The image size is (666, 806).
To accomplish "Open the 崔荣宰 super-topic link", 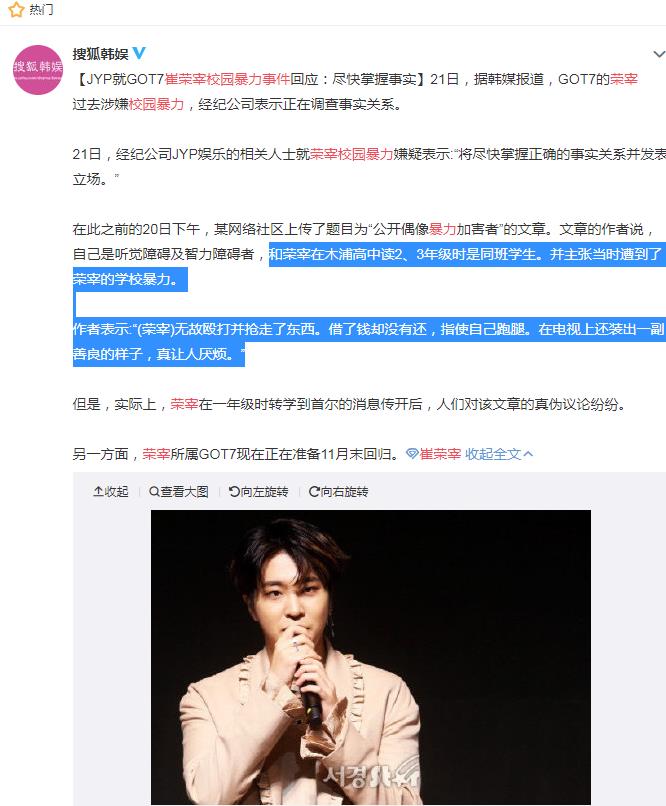I will (440, 454).
